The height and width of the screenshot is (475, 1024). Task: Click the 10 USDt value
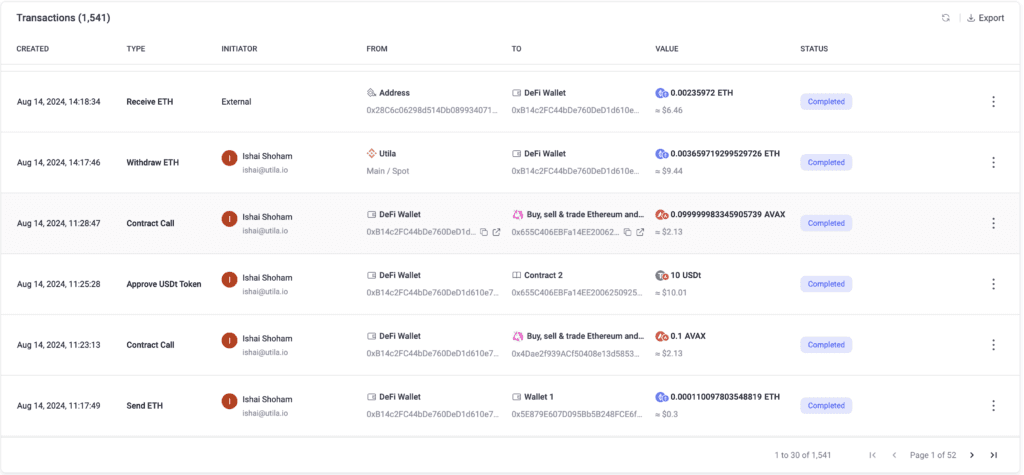coord(686,275)
